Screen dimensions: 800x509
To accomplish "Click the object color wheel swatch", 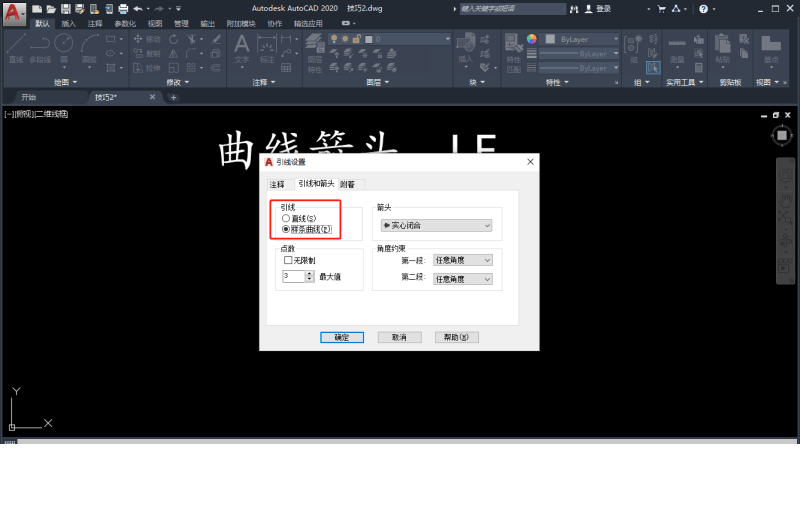I will point(532,39).
